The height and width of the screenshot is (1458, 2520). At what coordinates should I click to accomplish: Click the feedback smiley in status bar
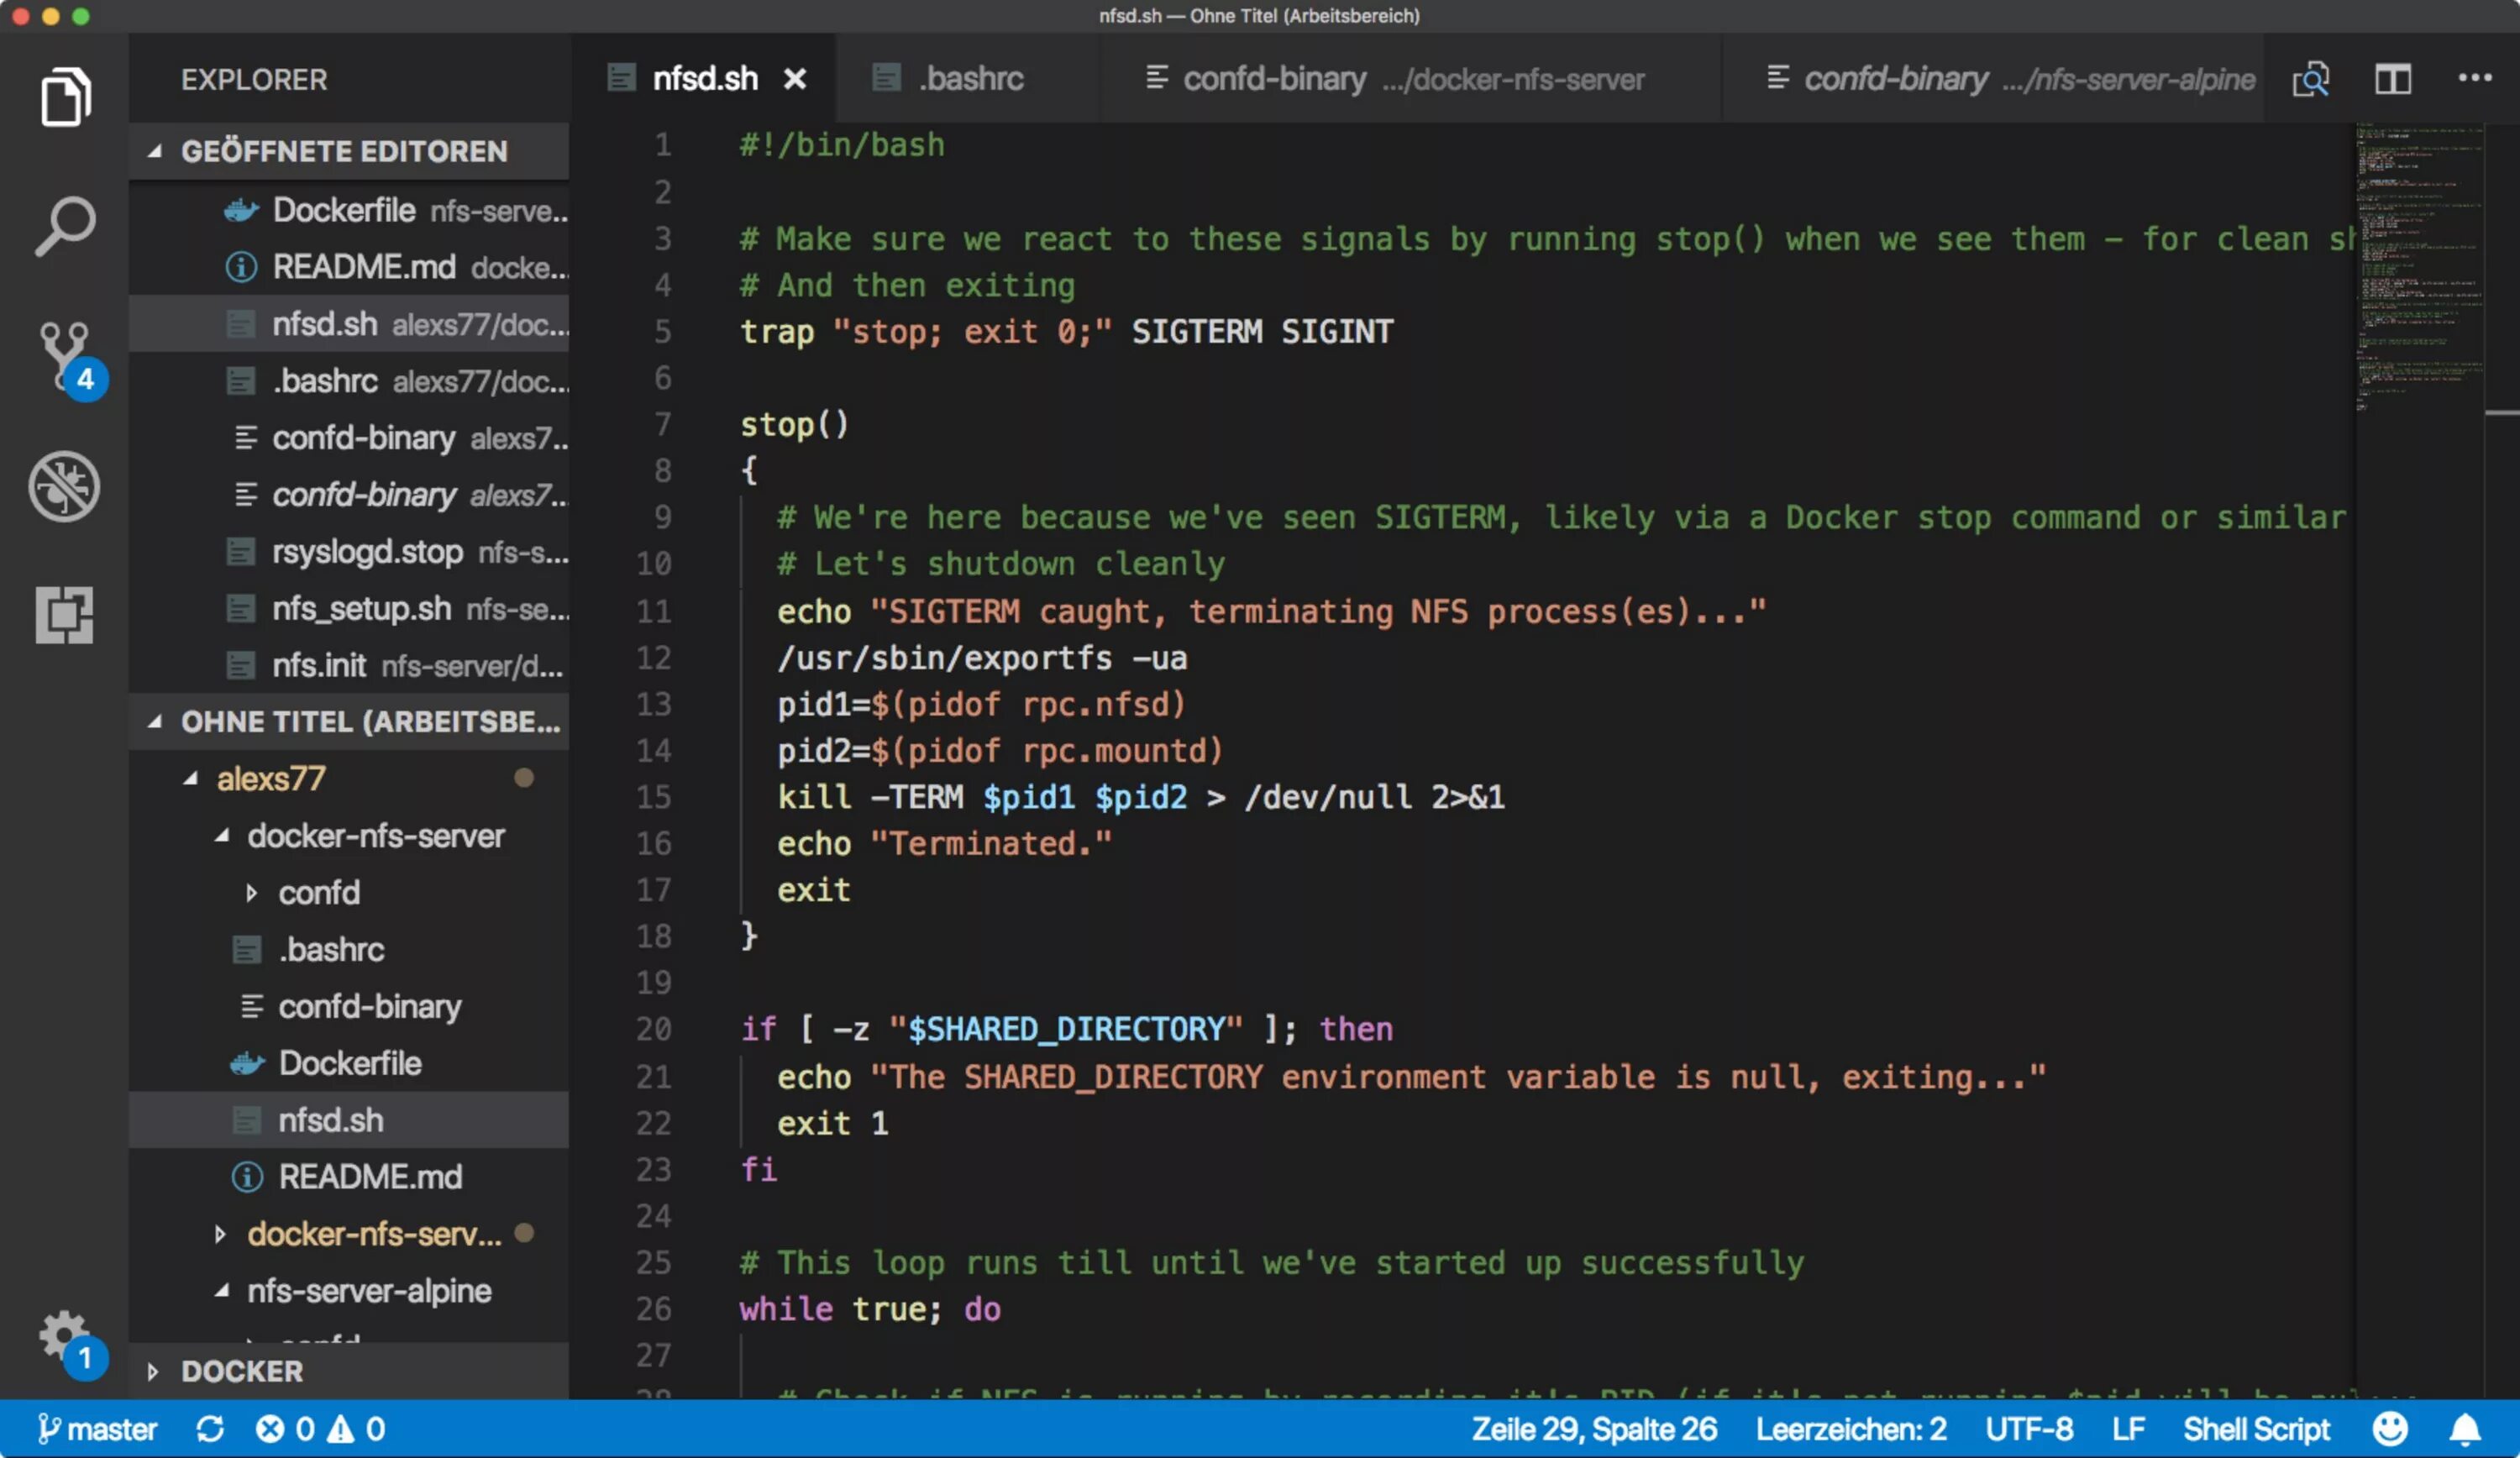coord(2389,1429)
